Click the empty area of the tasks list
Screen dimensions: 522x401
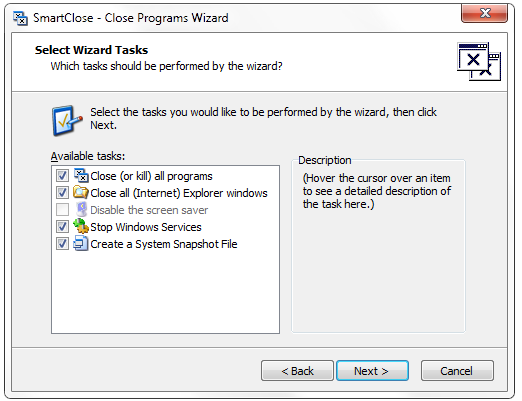(165, 293)
